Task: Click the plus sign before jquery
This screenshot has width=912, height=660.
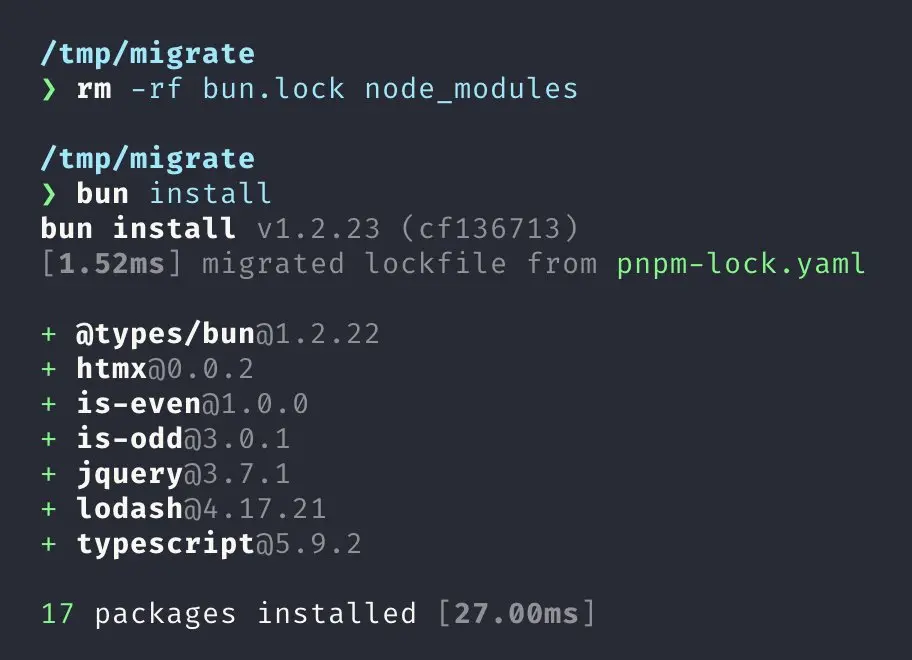Action: [x=49, y=474]
